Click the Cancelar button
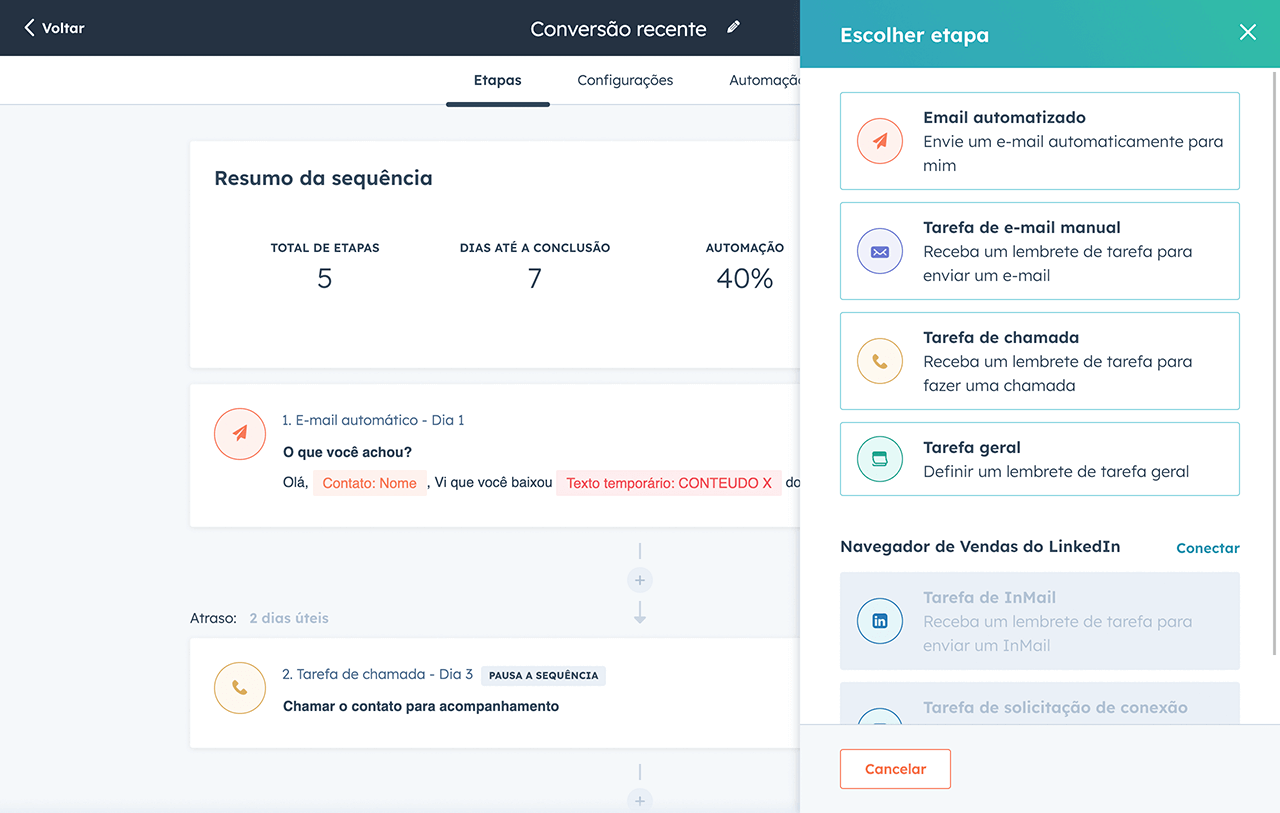The height and width of the screenshot is (813, 1280). pos(895,768)
